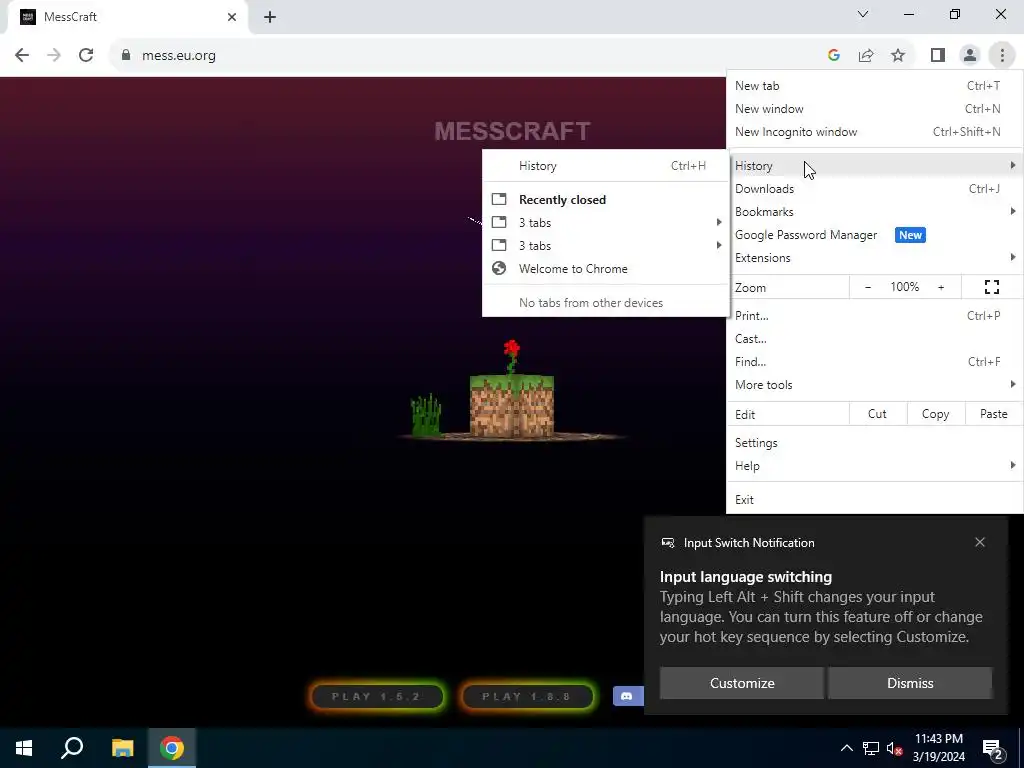Select Cast... in the Chrome menu
1024x768 pixels.
click(874, 339)
